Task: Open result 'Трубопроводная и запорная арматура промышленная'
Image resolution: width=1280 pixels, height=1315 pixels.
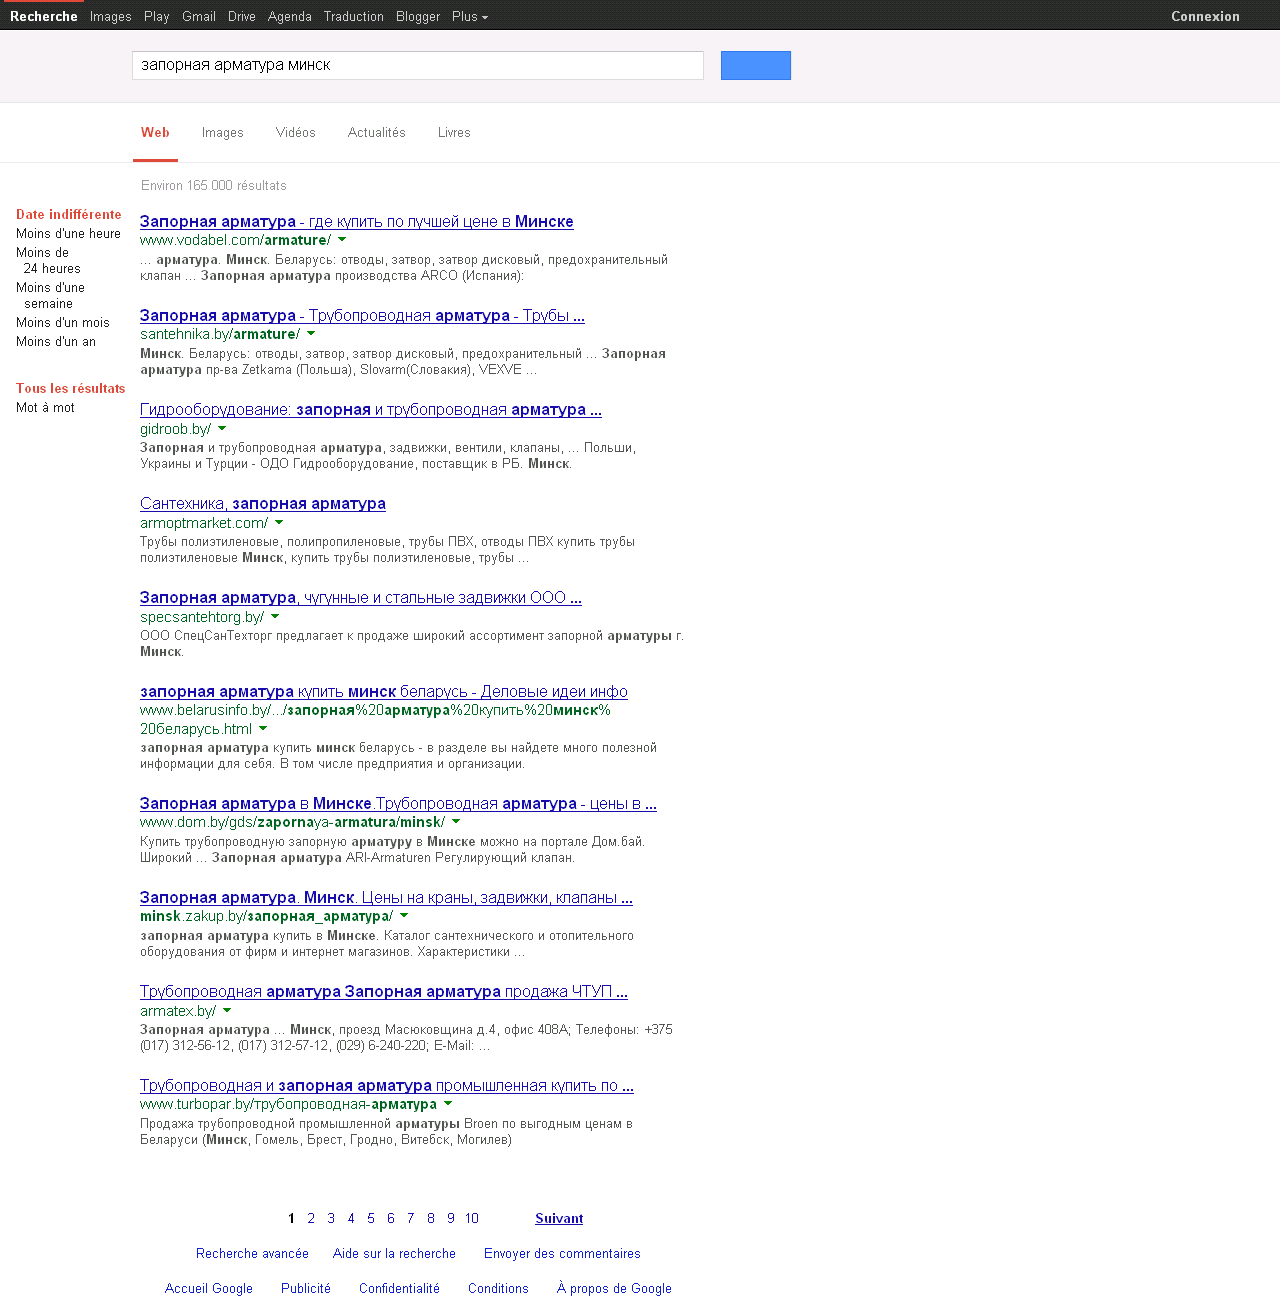Action: [387, 1085]
